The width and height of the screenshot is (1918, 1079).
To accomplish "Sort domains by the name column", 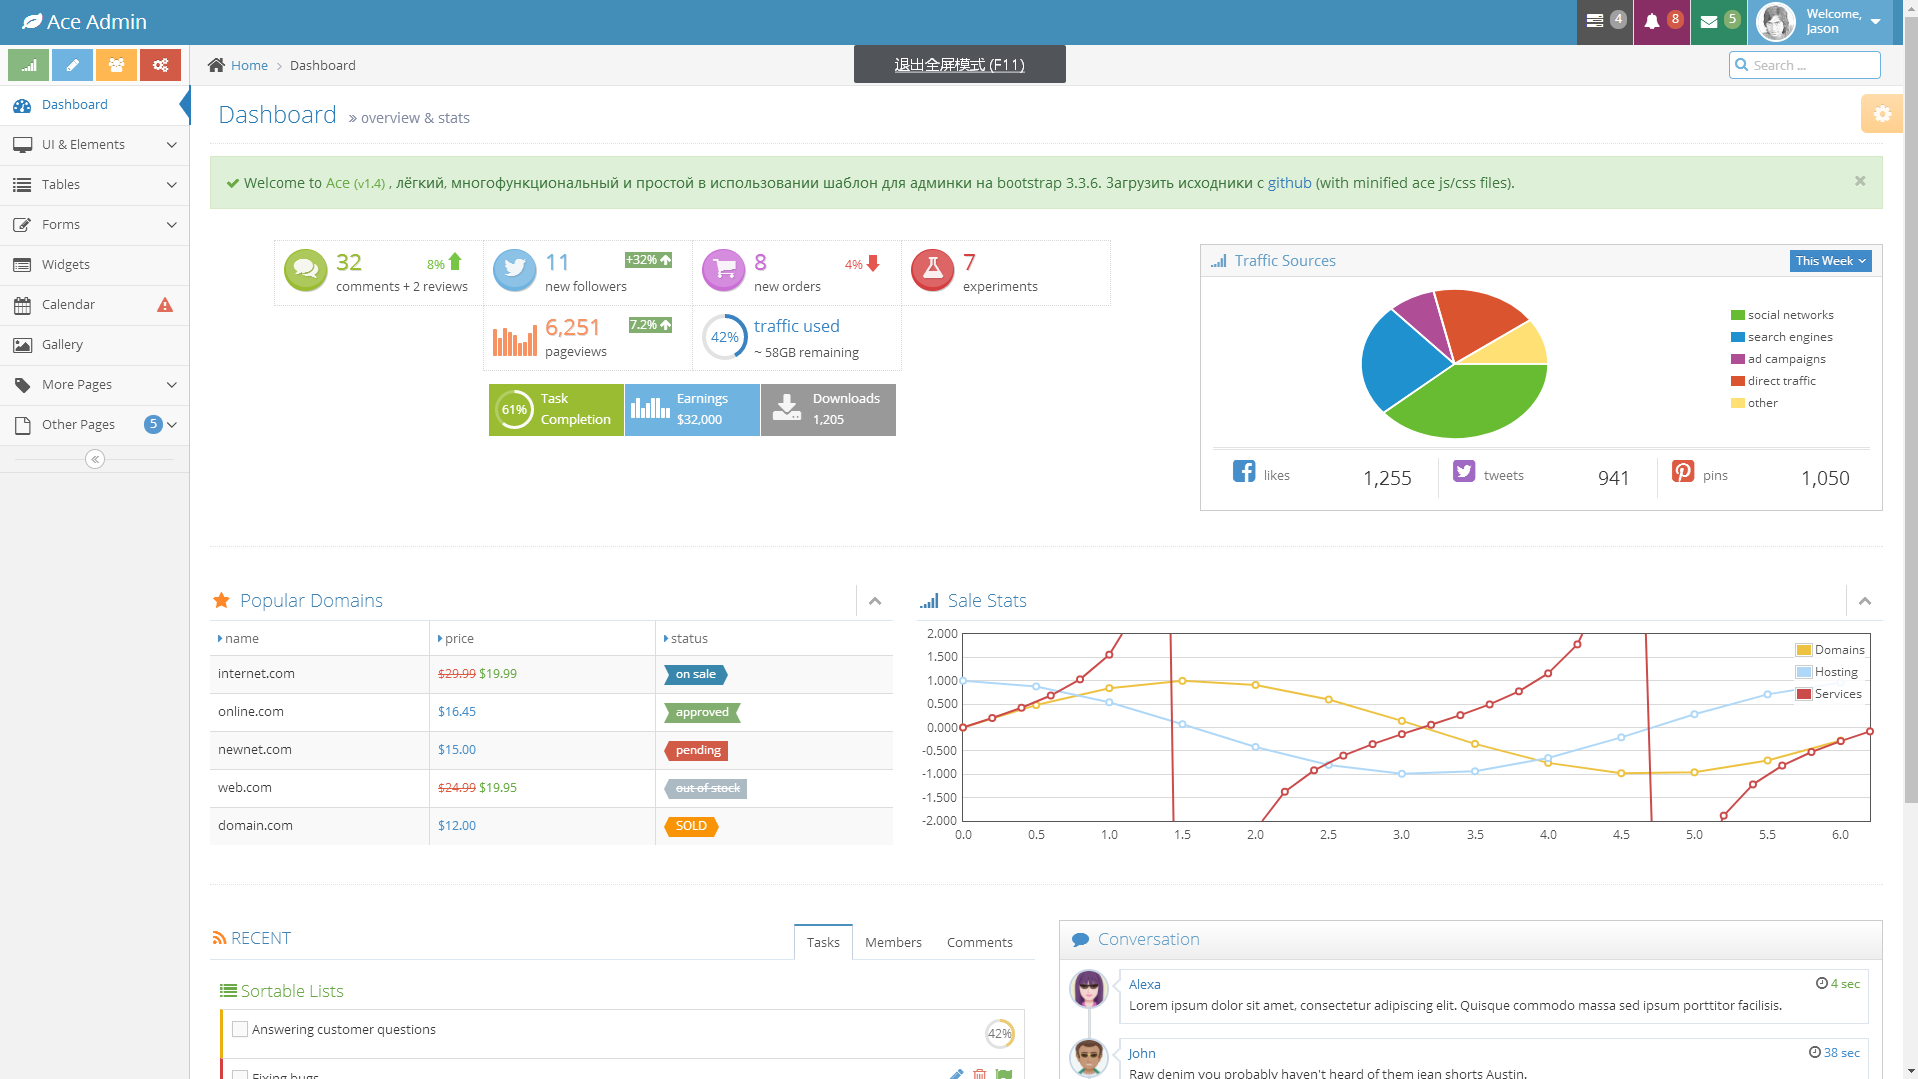I will tap(319, 638).
